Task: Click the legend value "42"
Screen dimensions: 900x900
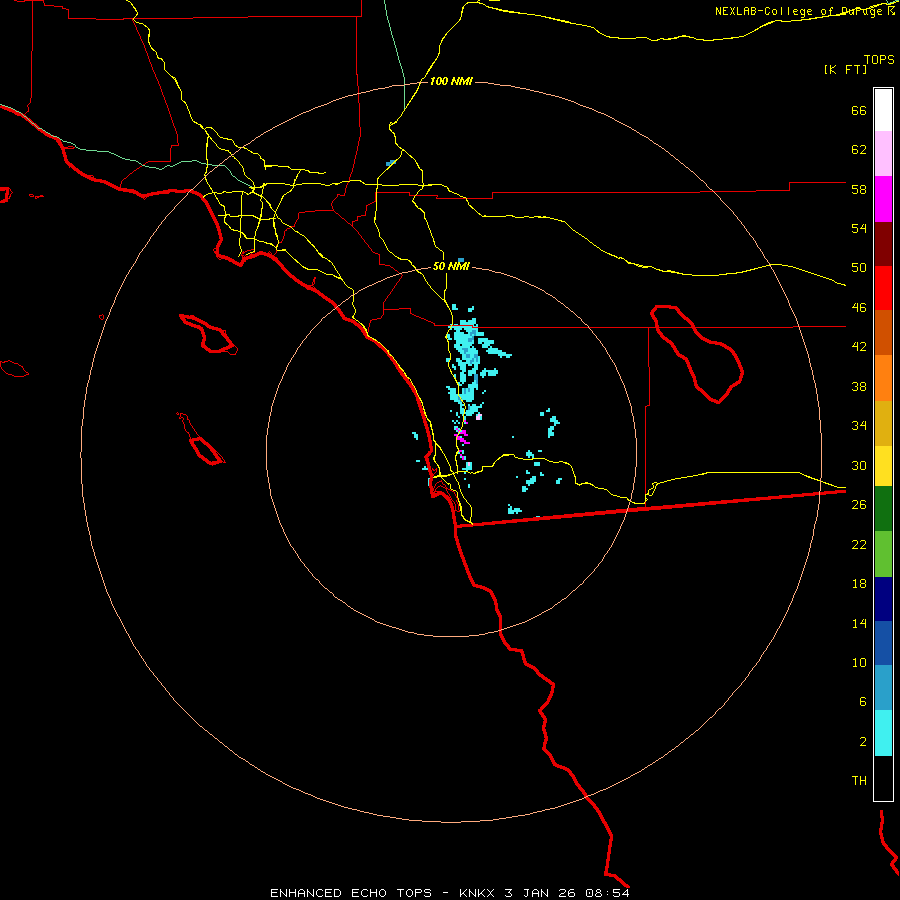Action: [x=859, y=347]
